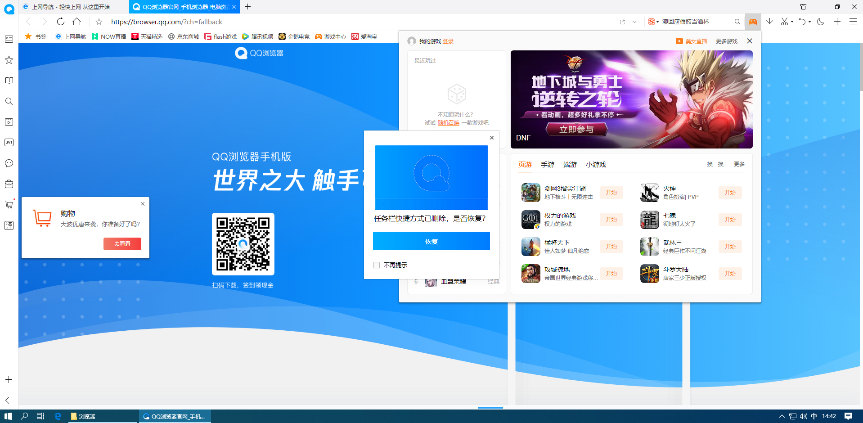Click the scissors screenshot tool
The width and height of the screenshot is (863, 423).
point(784,21)
